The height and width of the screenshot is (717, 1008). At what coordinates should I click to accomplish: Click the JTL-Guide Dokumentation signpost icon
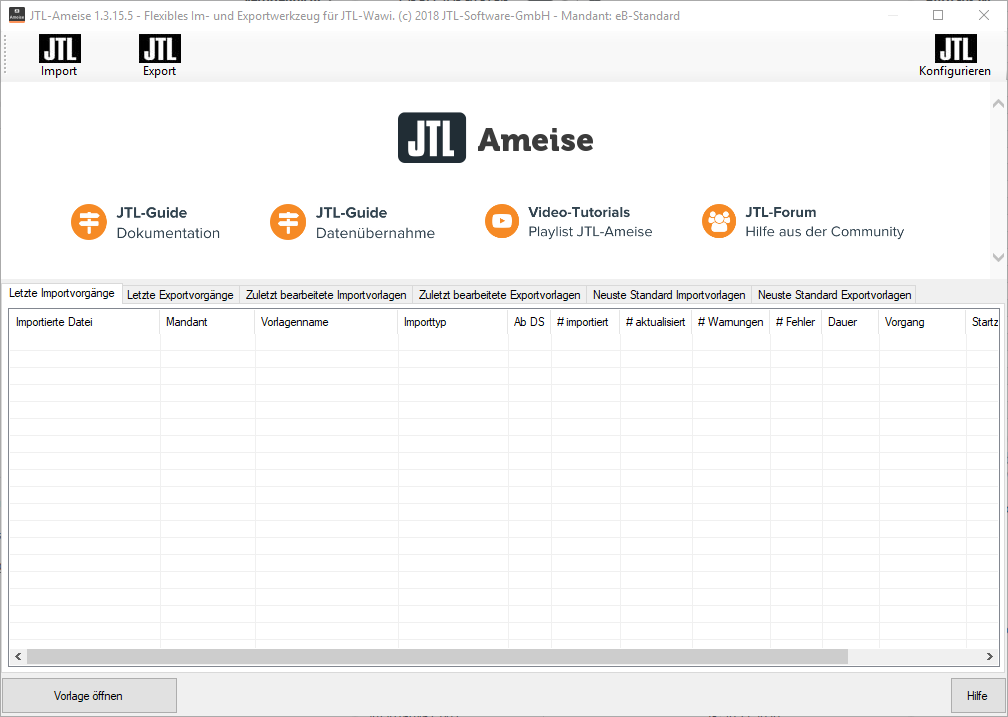89,222
